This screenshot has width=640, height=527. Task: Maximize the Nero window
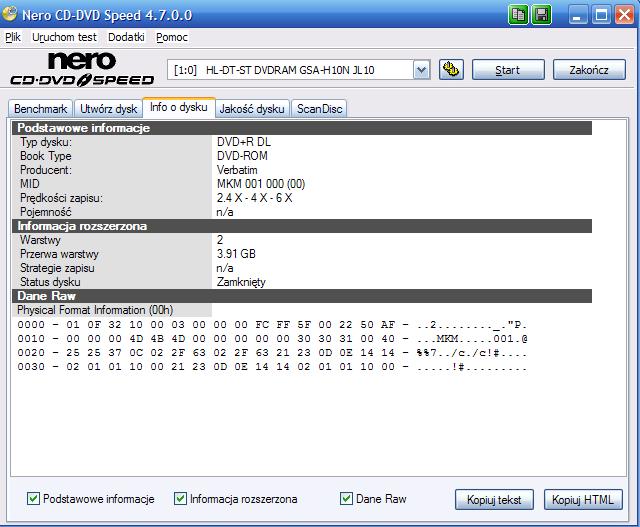coord(601,15)
